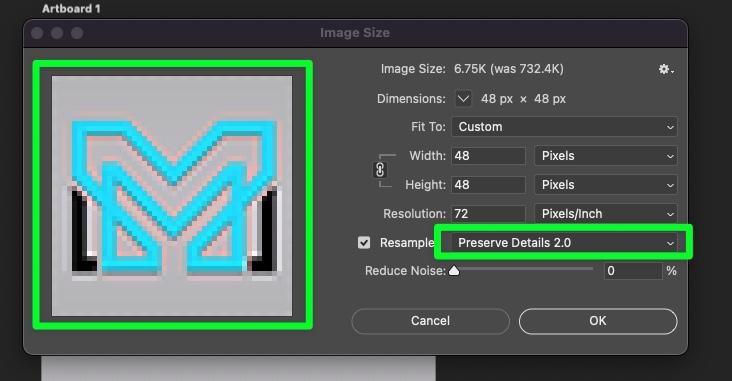Click the Dimensions unit chevron icon

[x=463, y=99]
